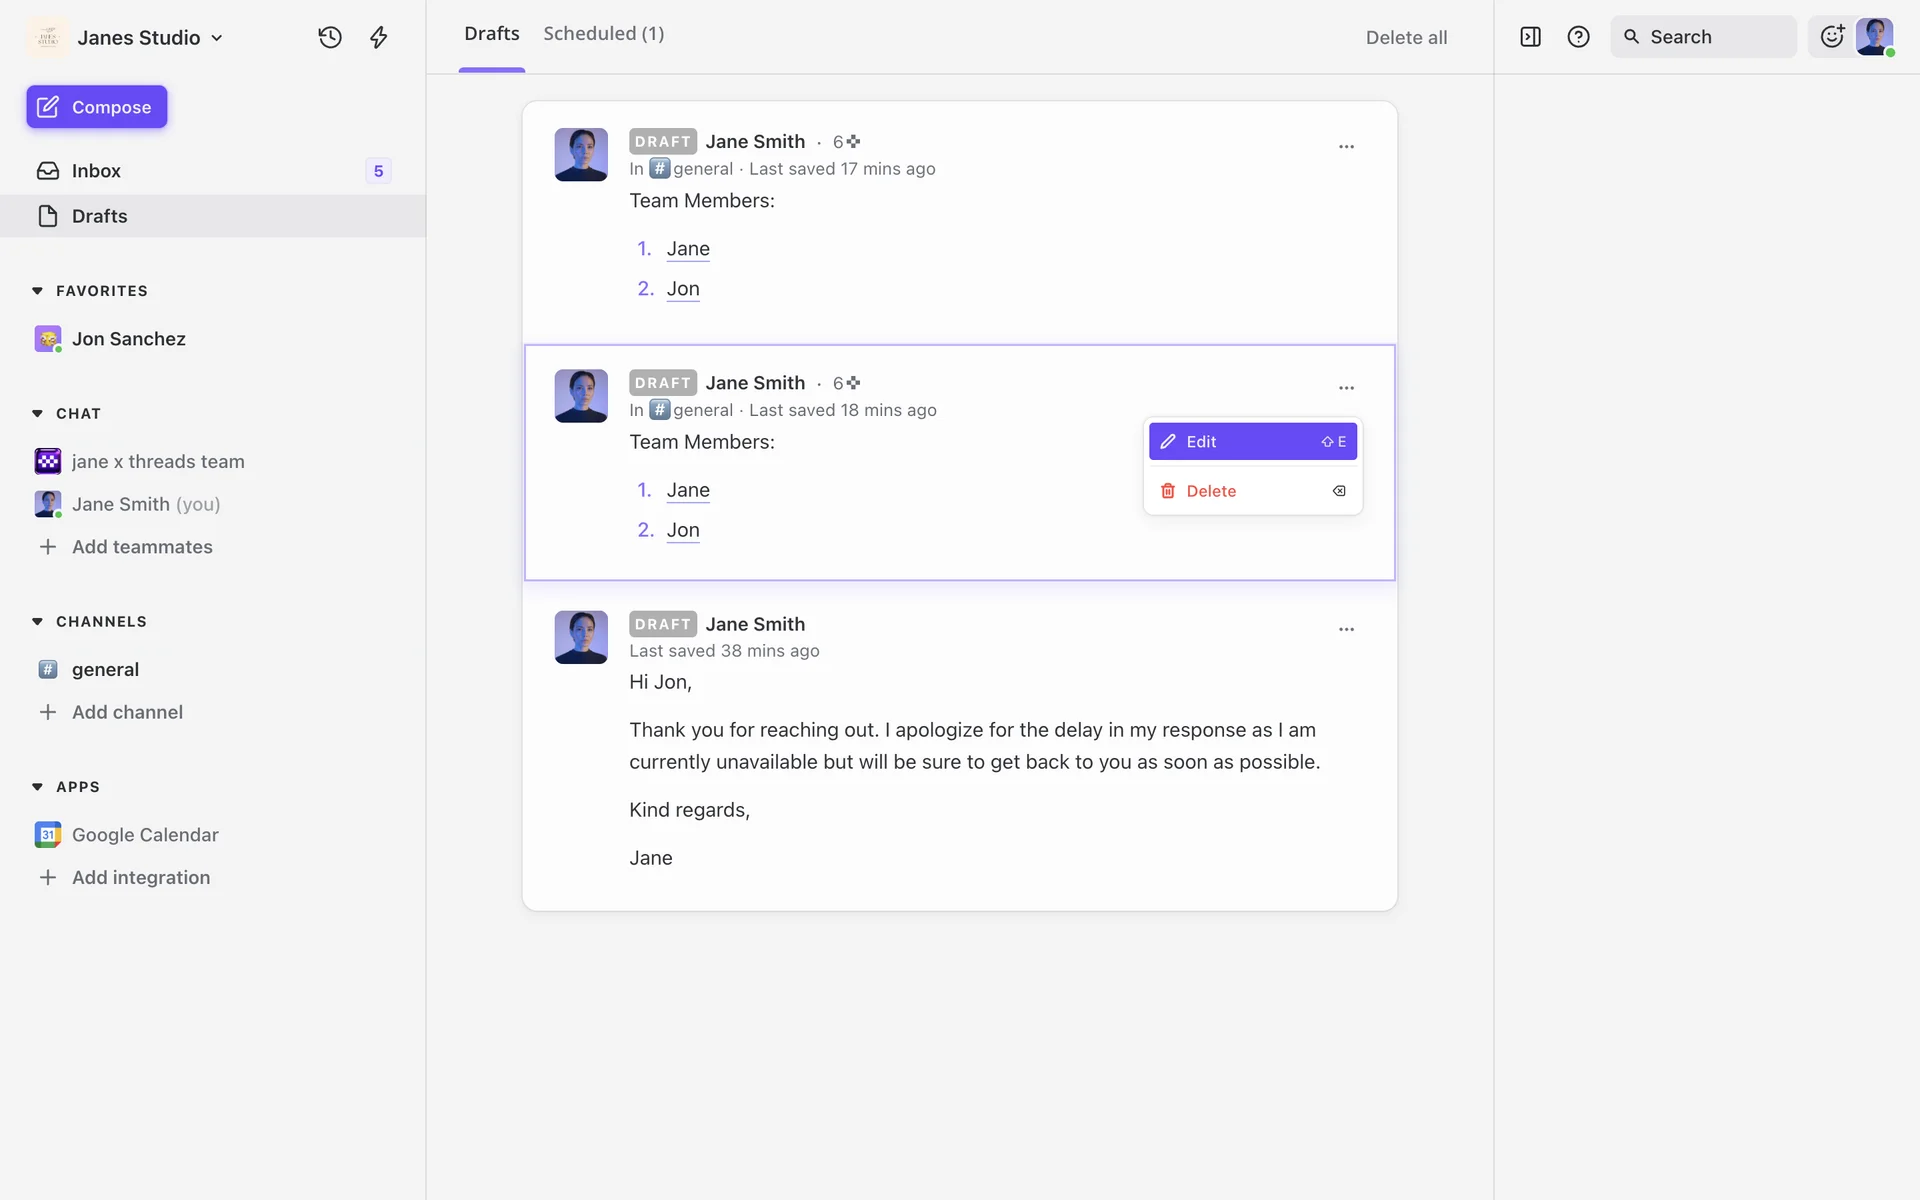The width and height of the screenshot is (1920, 1200).
Task: Open the history clock icon
Action: point(330,37)
